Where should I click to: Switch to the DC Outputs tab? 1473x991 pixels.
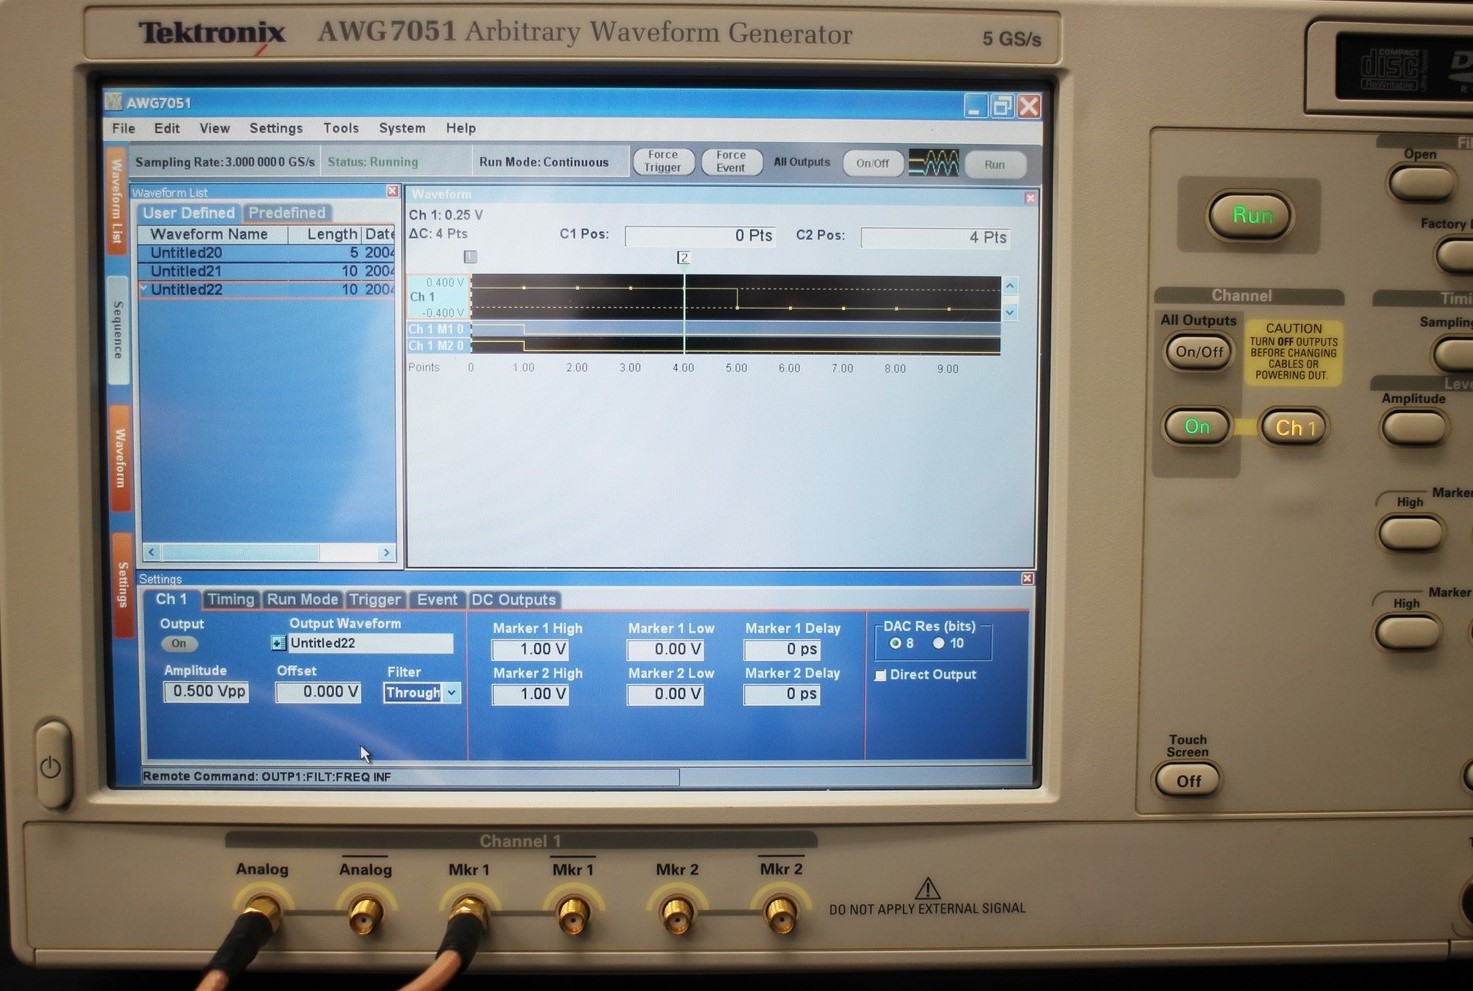(514, 599)
